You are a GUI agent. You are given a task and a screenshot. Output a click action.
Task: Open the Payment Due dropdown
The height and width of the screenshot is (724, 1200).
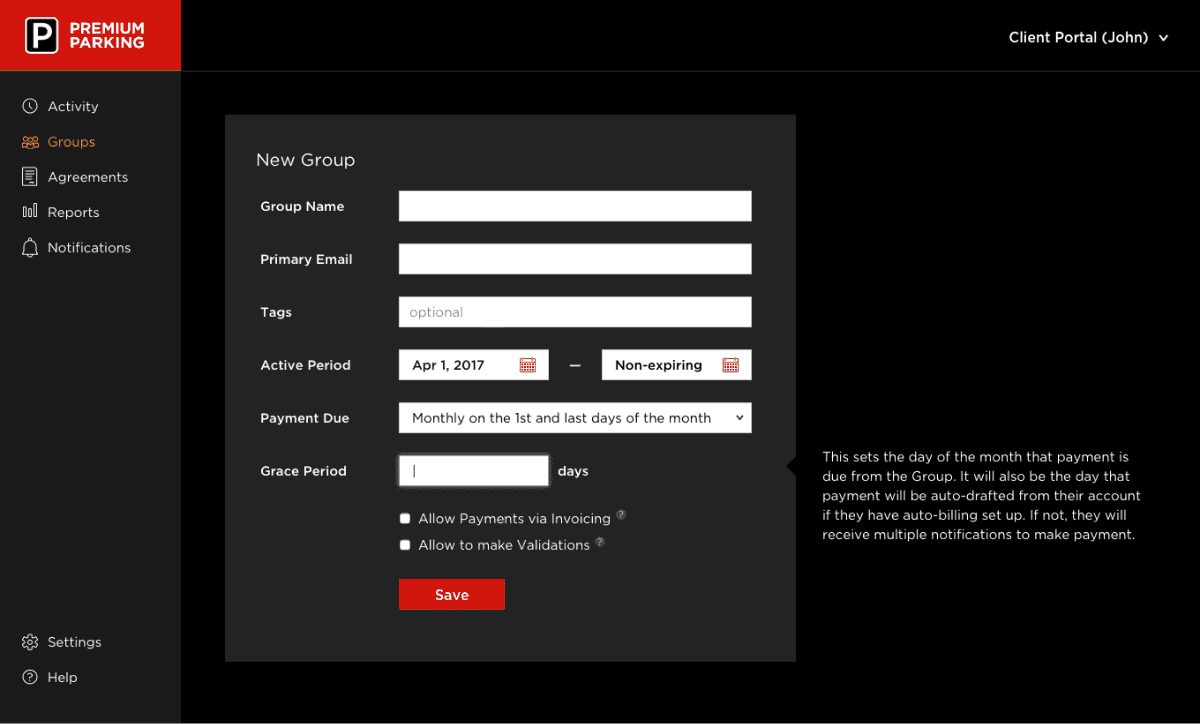[575, 417]
